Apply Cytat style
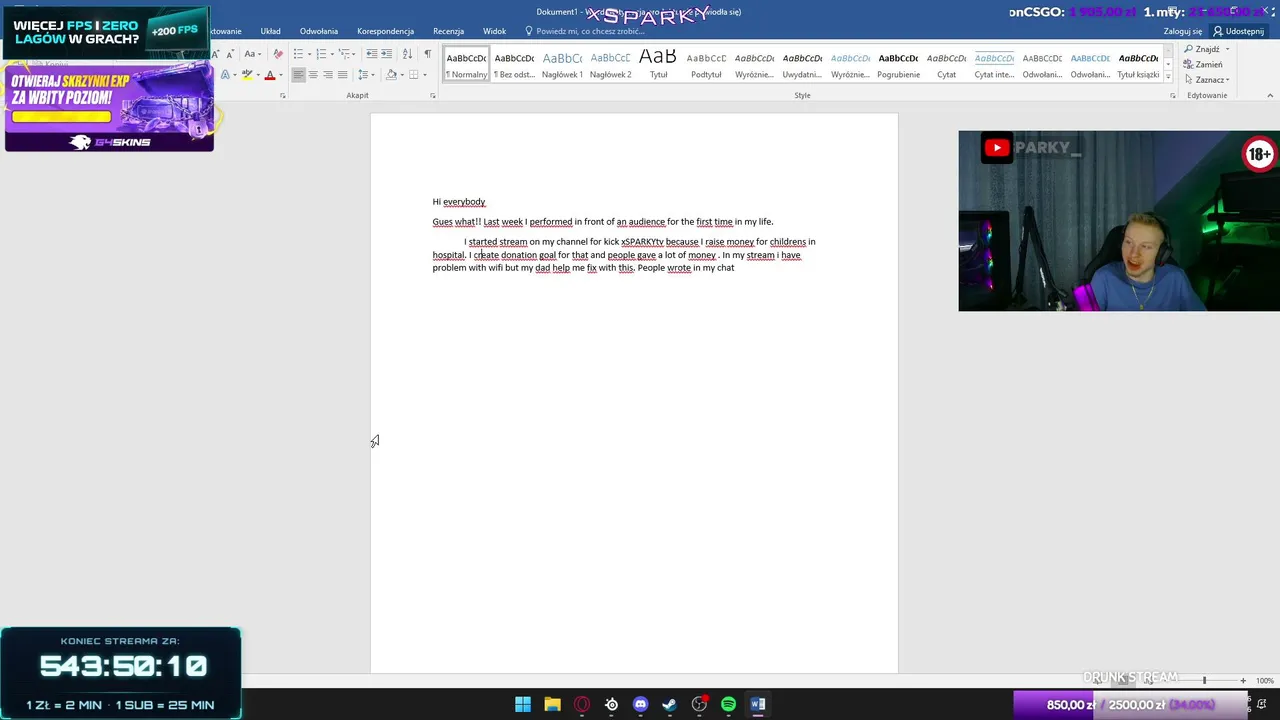 pyautogui.click(x=946, y=64)
